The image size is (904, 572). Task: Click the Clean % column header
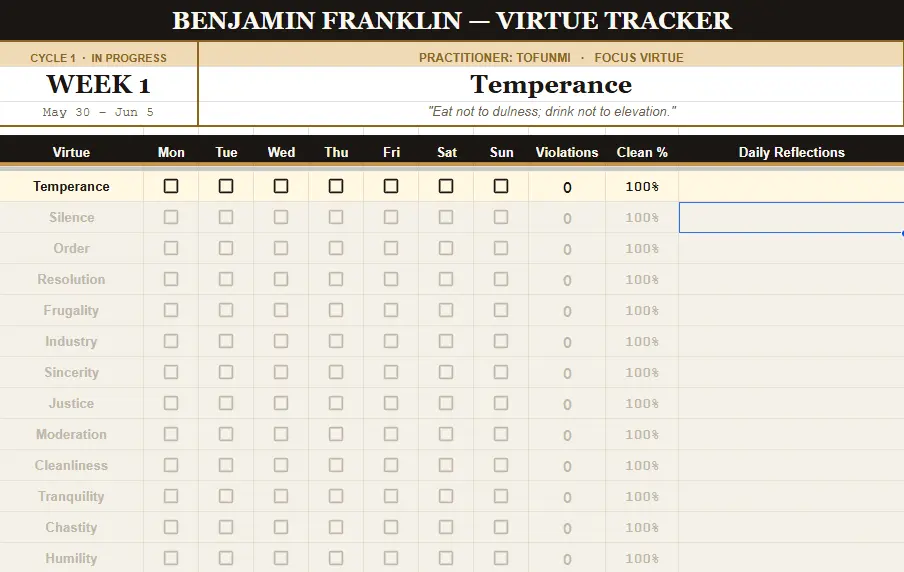tap(642, 152)
